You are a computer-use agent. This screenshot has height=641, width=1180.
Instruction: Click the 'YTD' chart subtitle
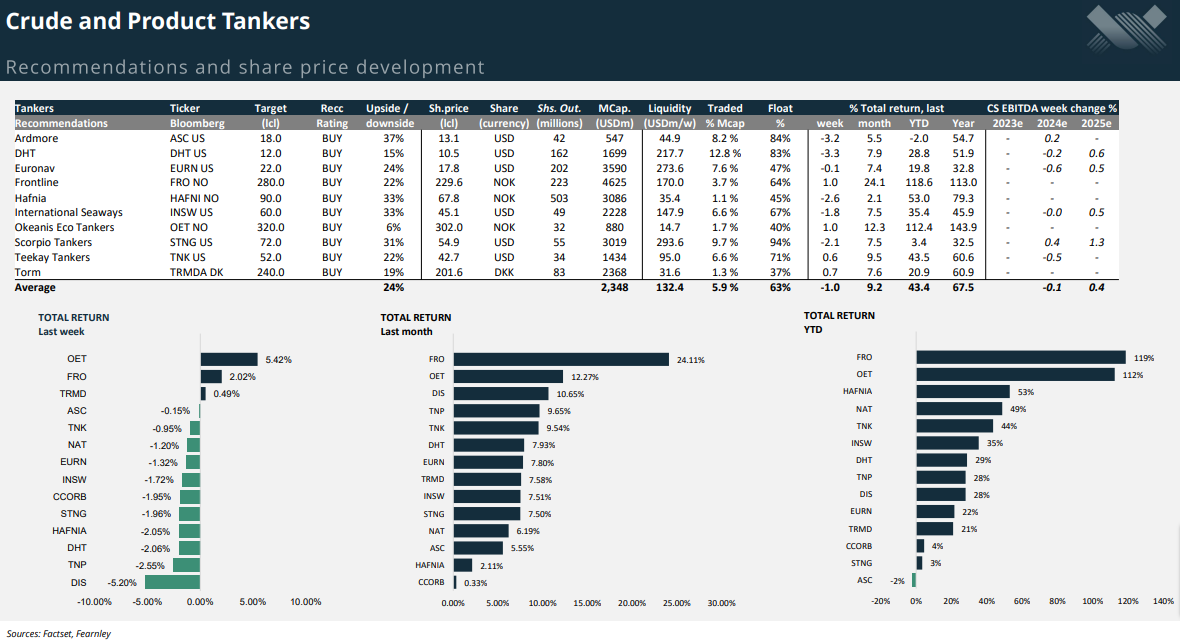[813, 330]
